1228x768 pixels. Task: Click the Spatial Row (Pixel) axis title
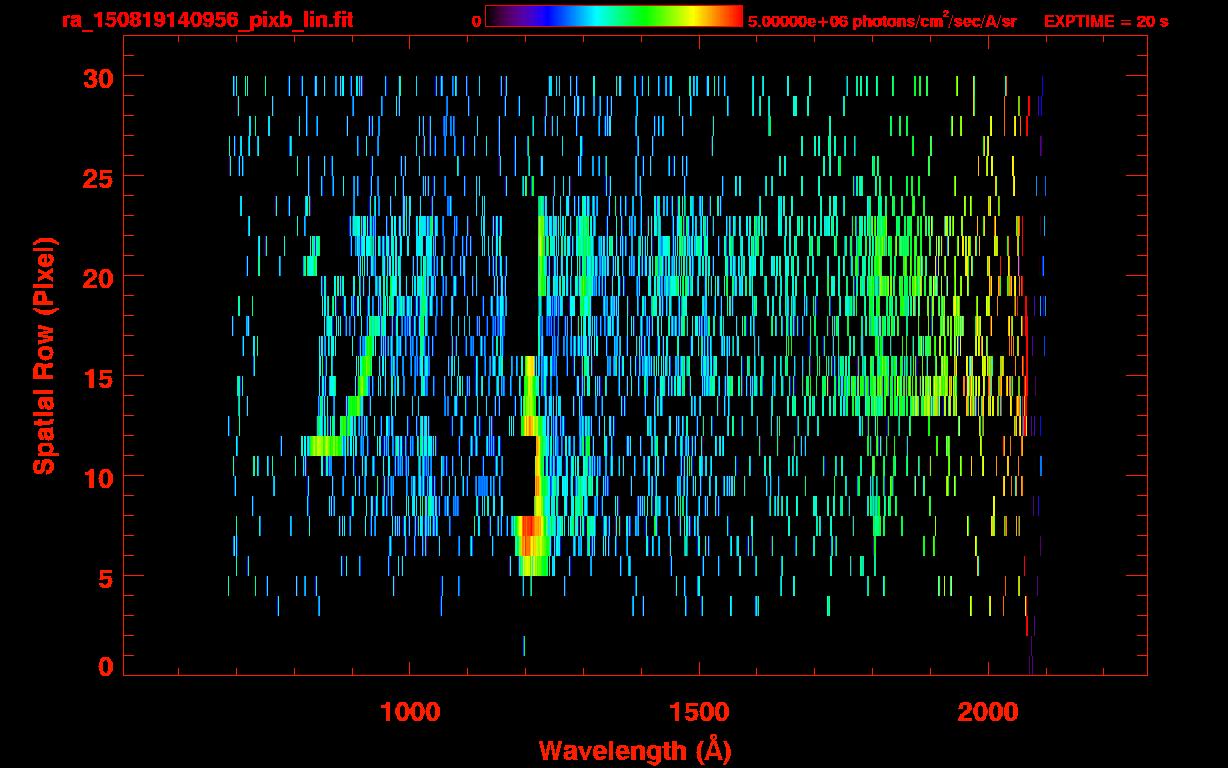[x=44, y=356]
